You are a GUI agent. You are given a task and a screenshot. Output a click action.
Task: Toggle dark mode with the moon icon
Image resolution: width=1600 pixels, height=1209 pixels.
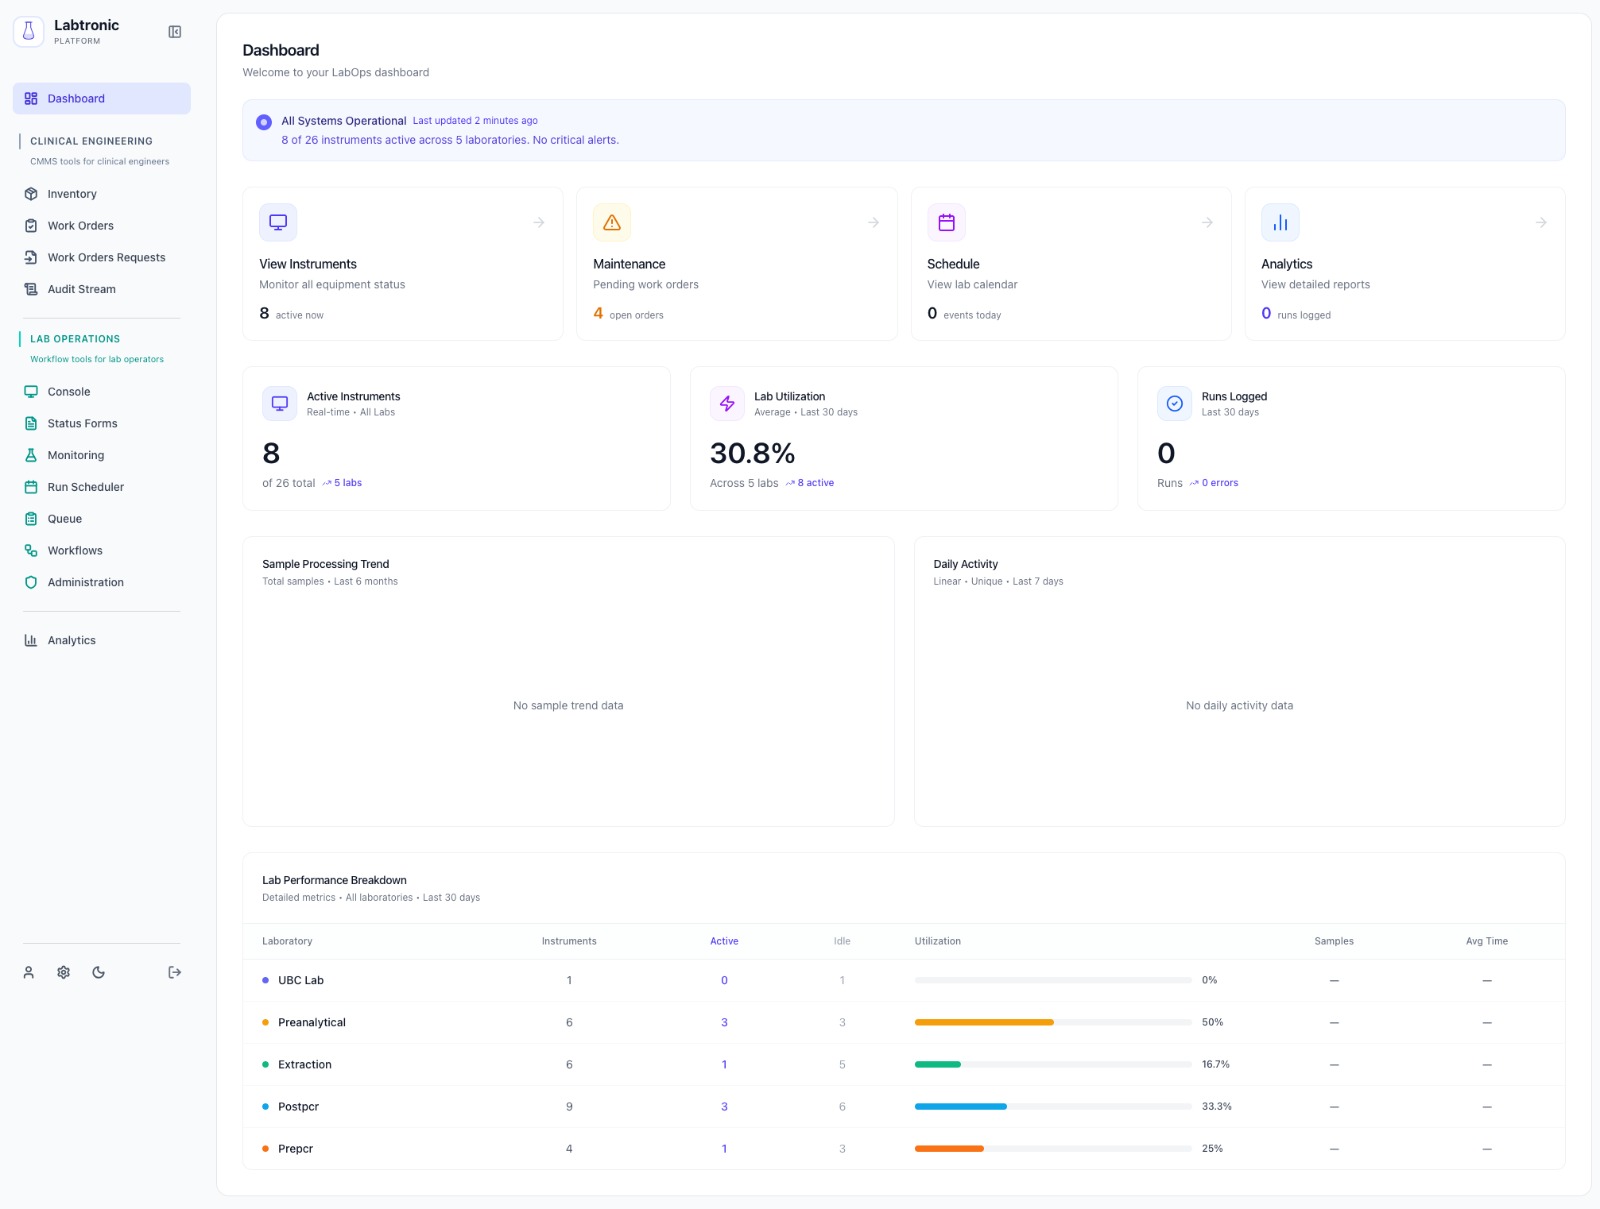click(98, 972)
